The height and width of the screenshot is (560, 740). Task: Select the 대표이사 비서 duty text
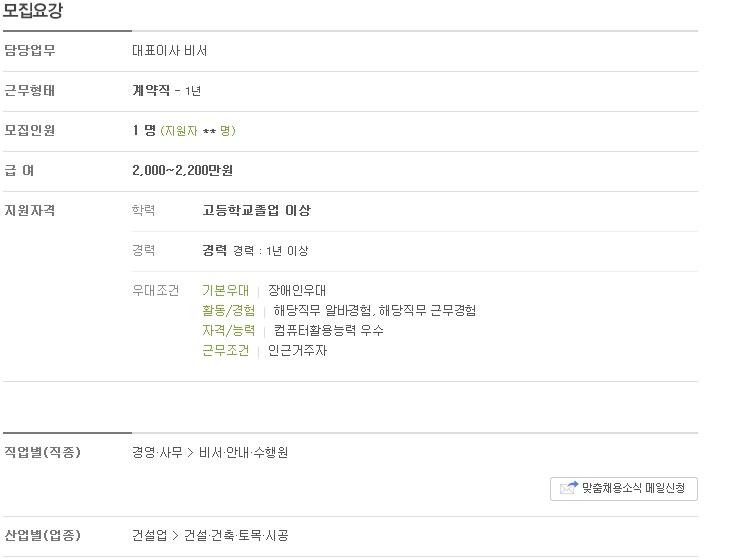[x=169, y=50]
